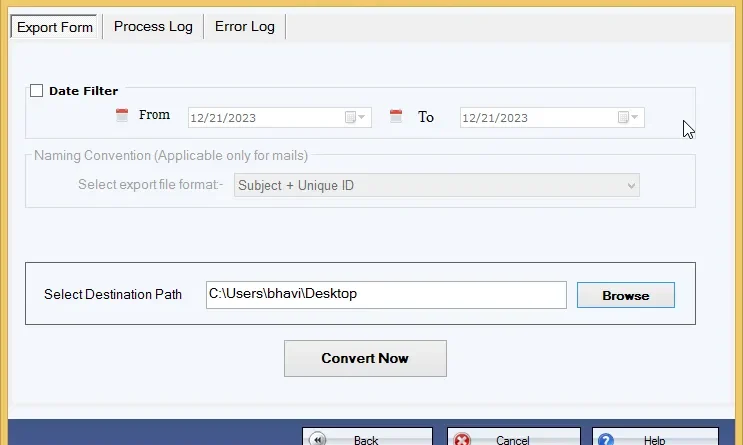Start conversion with Convert Now

pos(365,358)
